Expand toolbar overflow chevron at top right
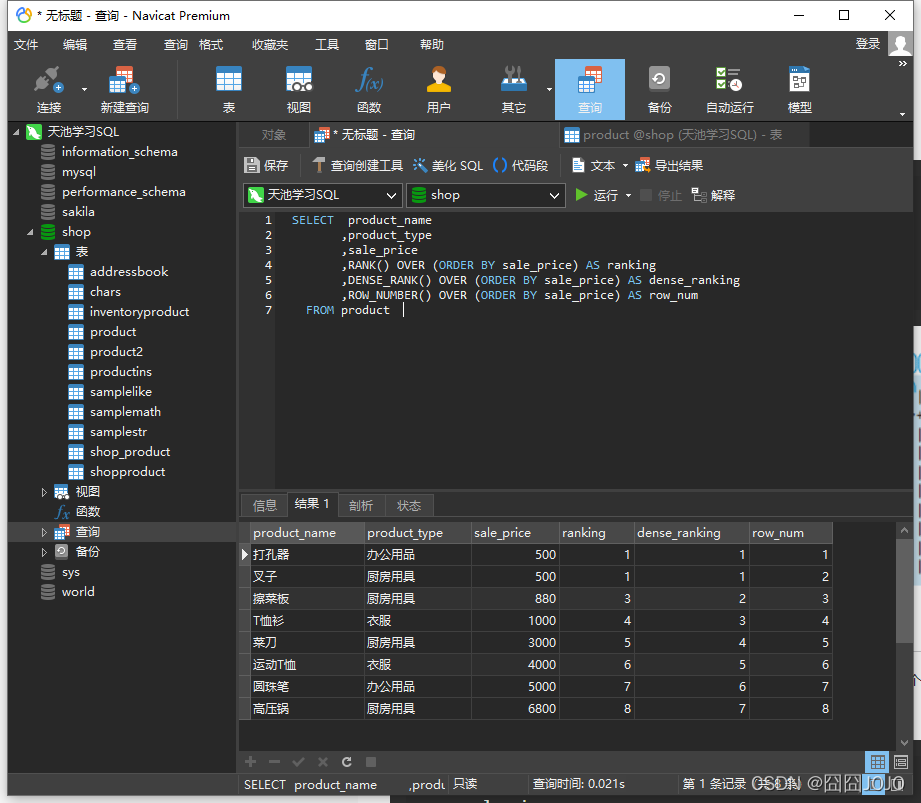 tap(903, 63)
